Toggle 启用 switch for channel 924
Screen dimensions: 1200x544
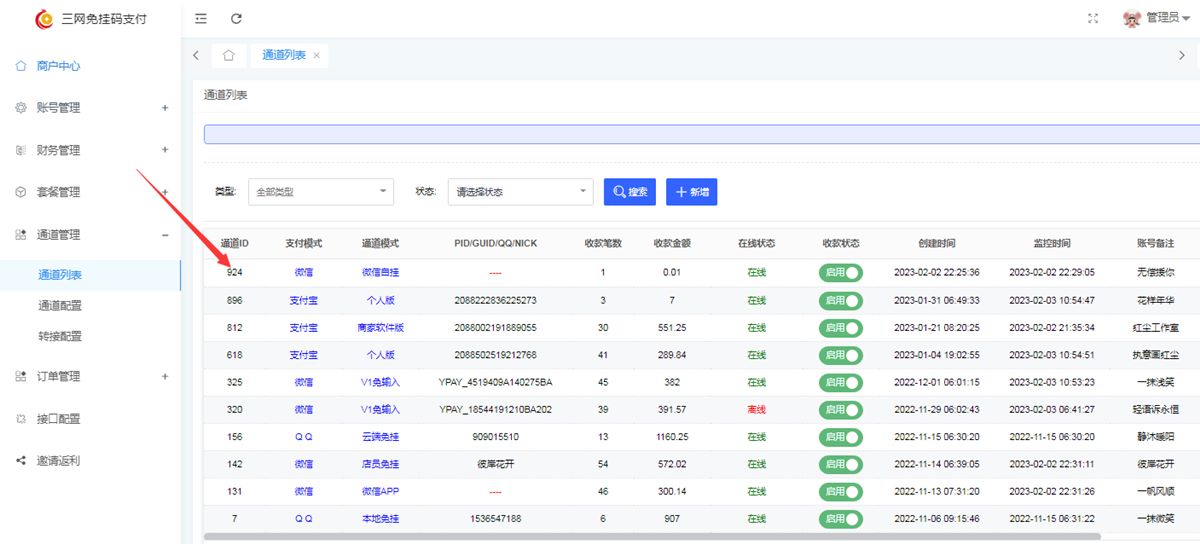coord(841,273)
